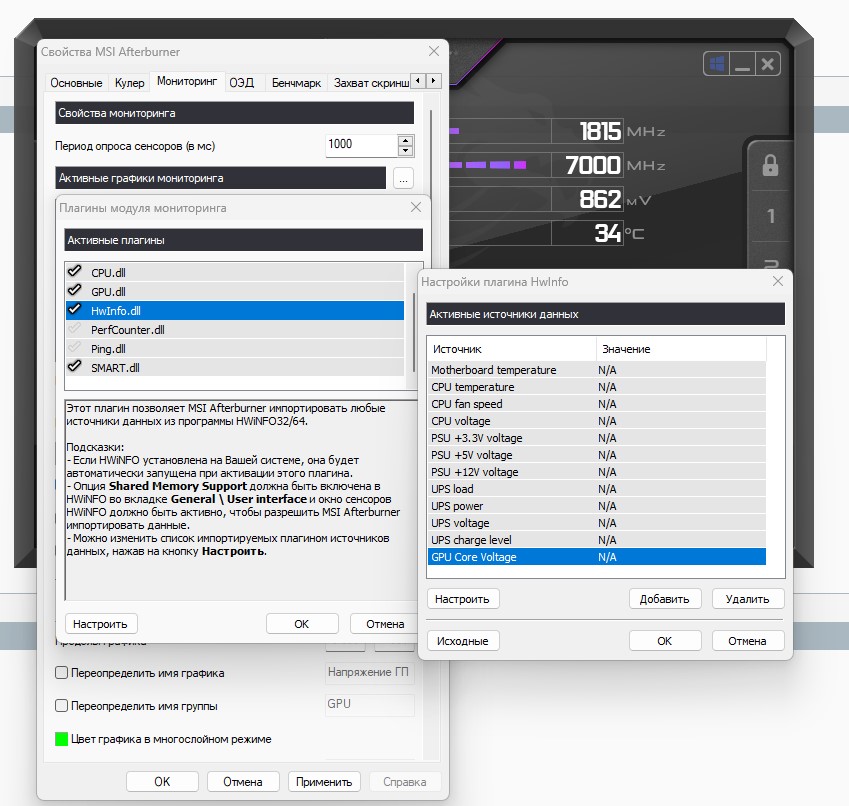Select the 'UPS load' source row

597,489
